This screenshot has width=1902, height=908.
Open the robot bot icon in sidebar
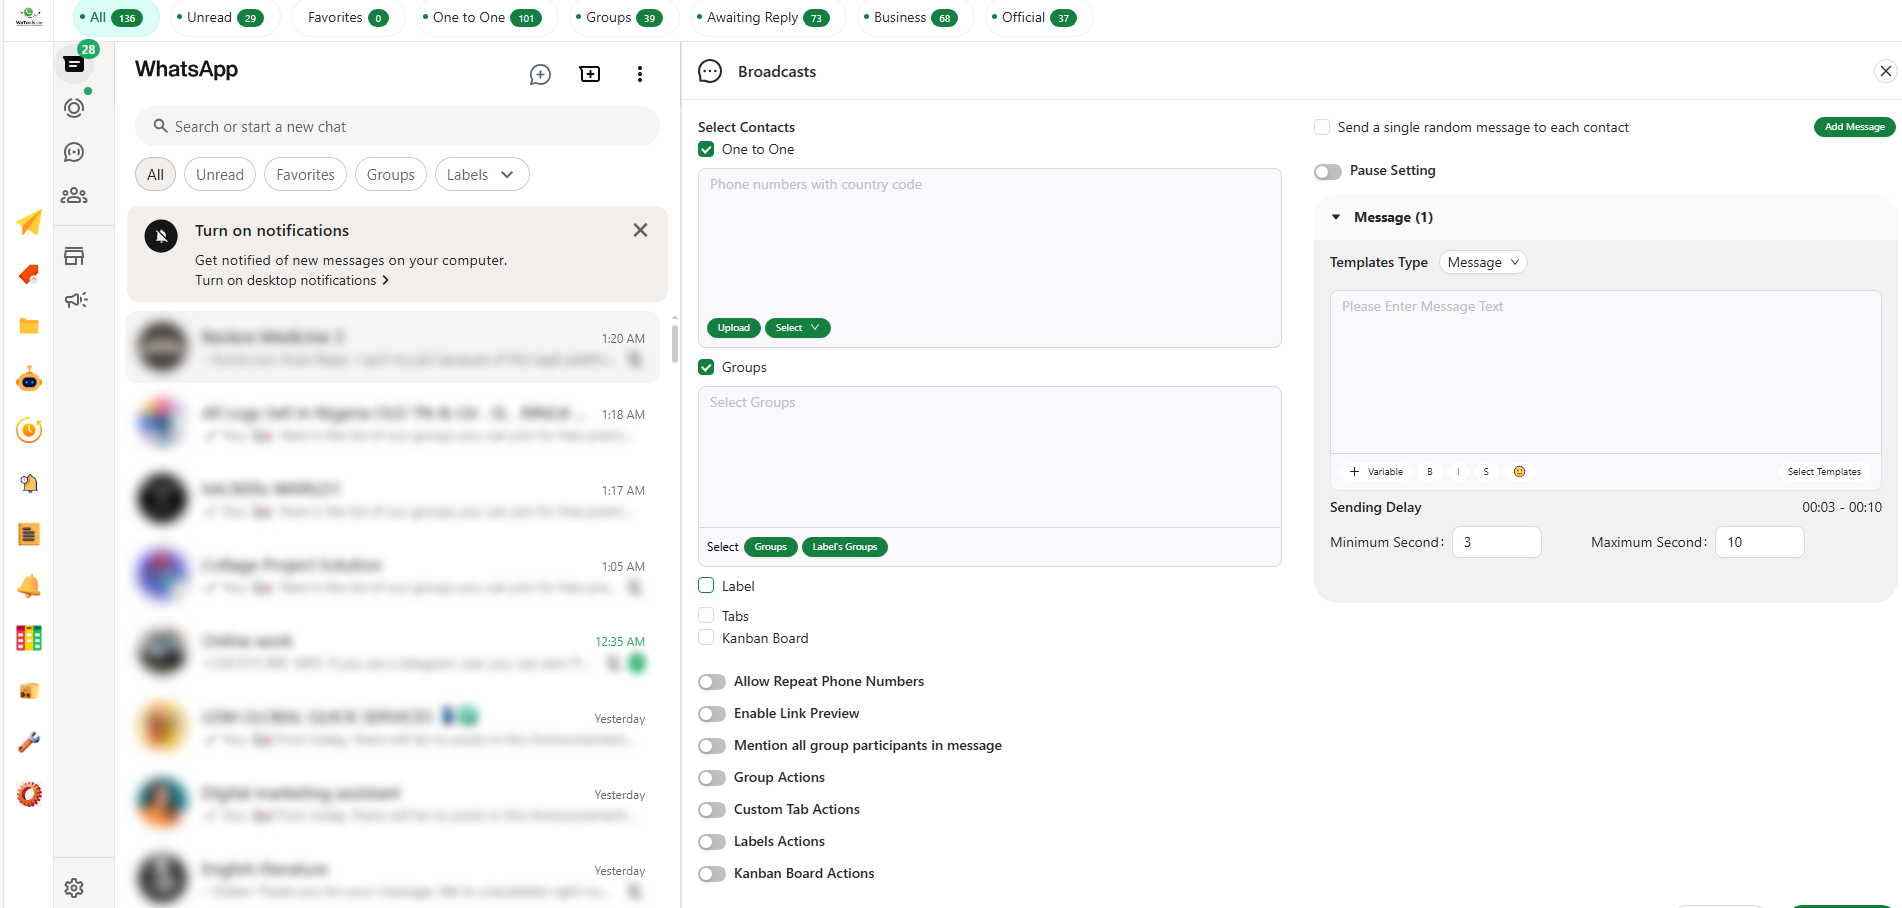click(29, 379)
